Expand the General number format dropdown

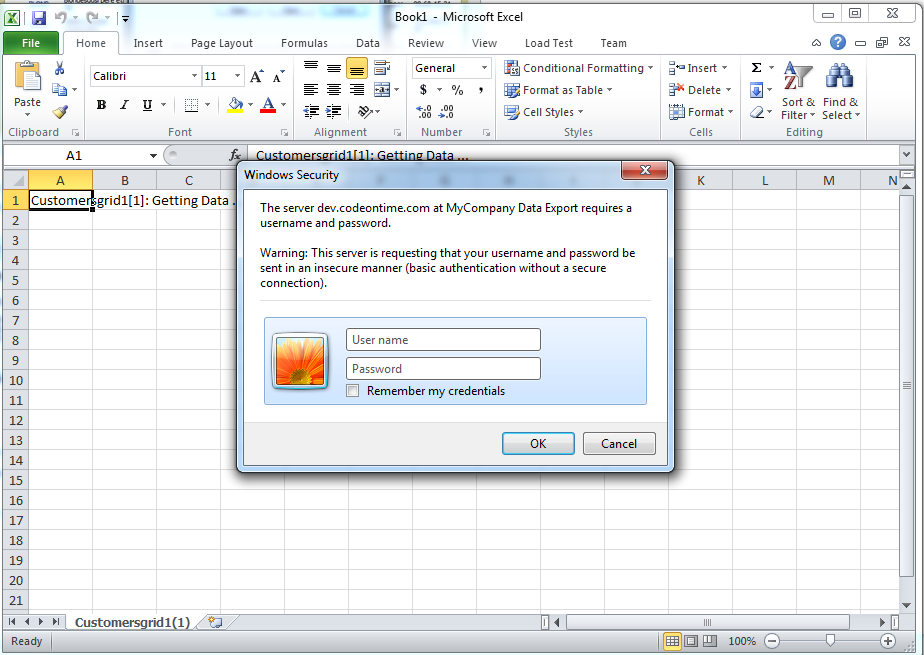(x=484, y=68)
